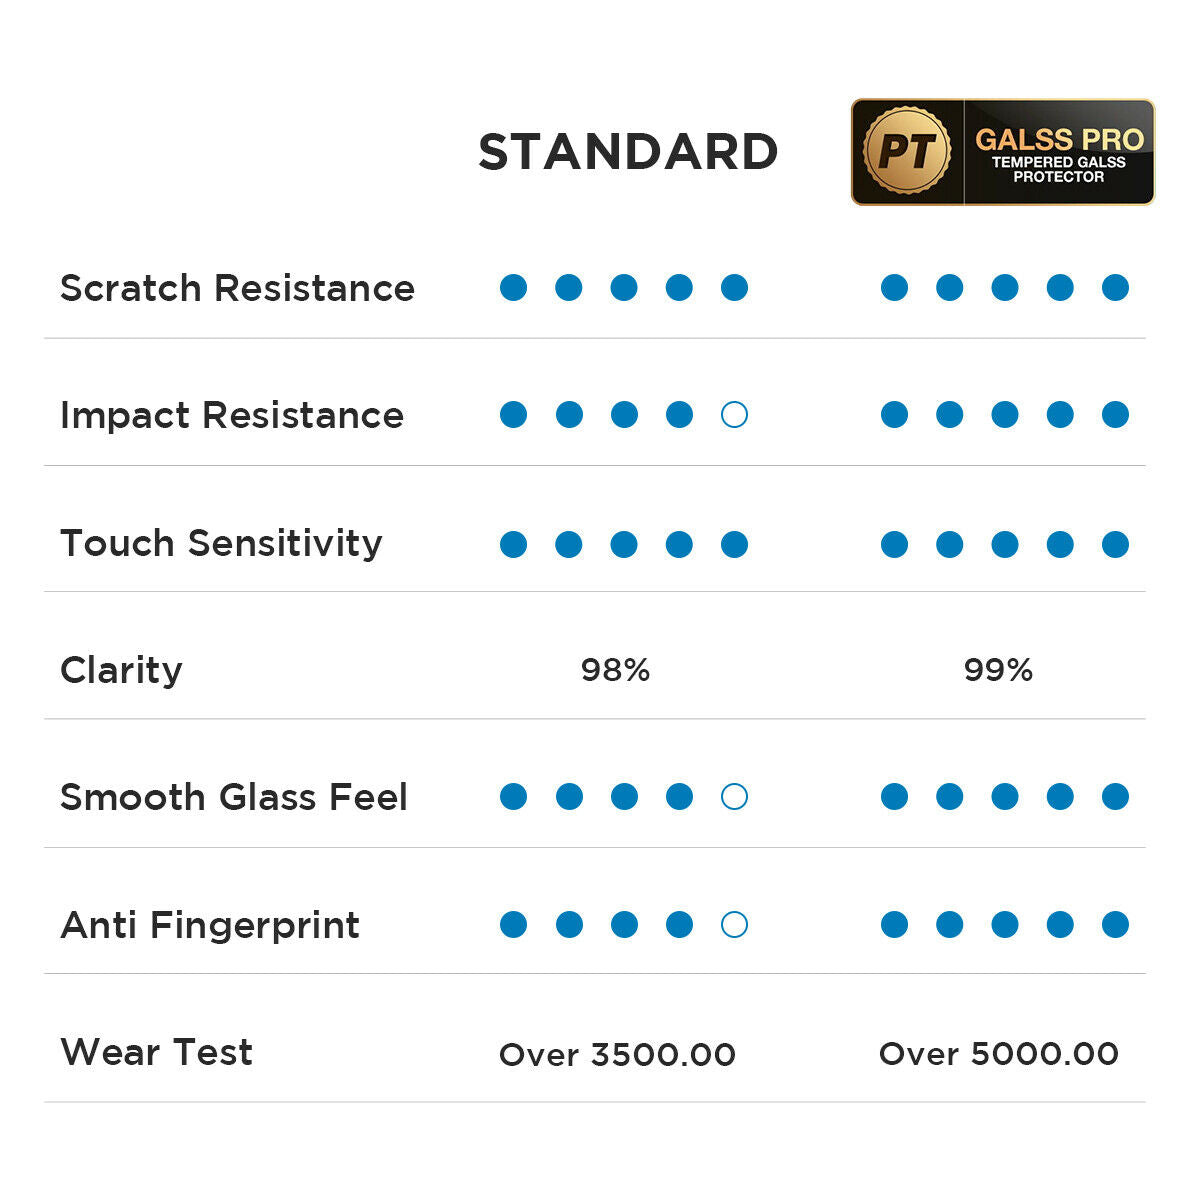Viewport: 1200px width, 1200px height.
Task: Click first Standard dot for Scratch Resistance
Action: [x=513, y=288]
